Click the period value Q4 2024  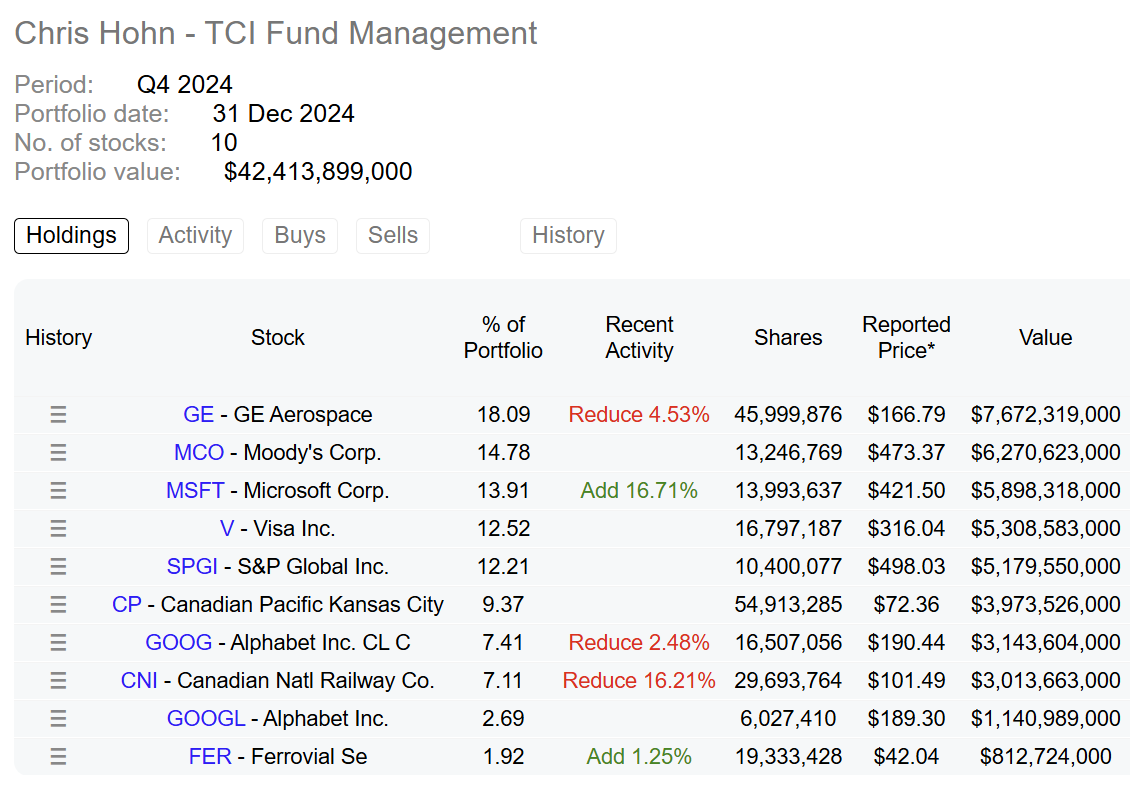[x=185, y=85]
